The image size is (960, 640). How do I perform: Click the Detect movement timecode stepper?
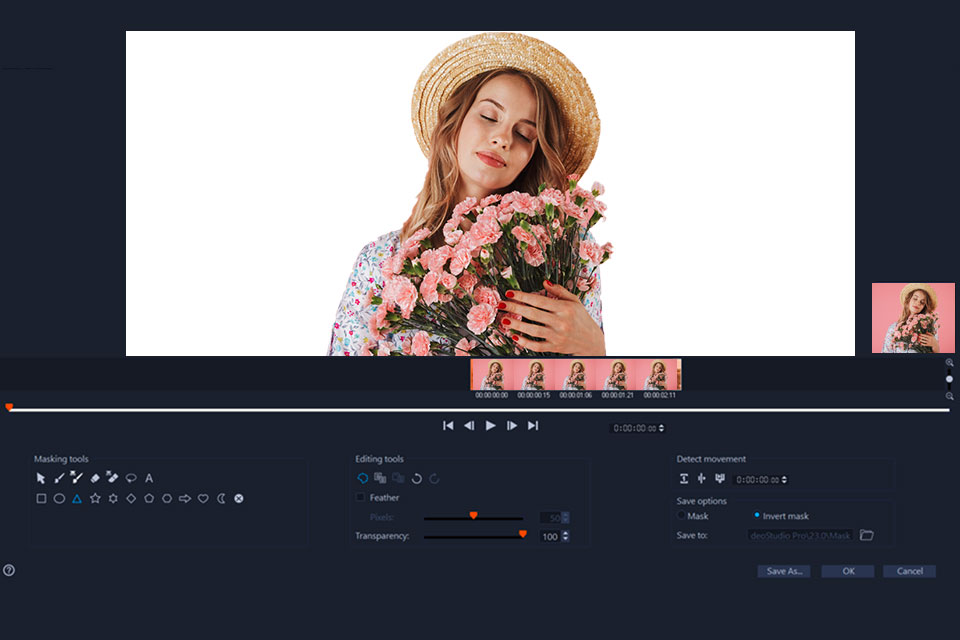click(784, 480)
